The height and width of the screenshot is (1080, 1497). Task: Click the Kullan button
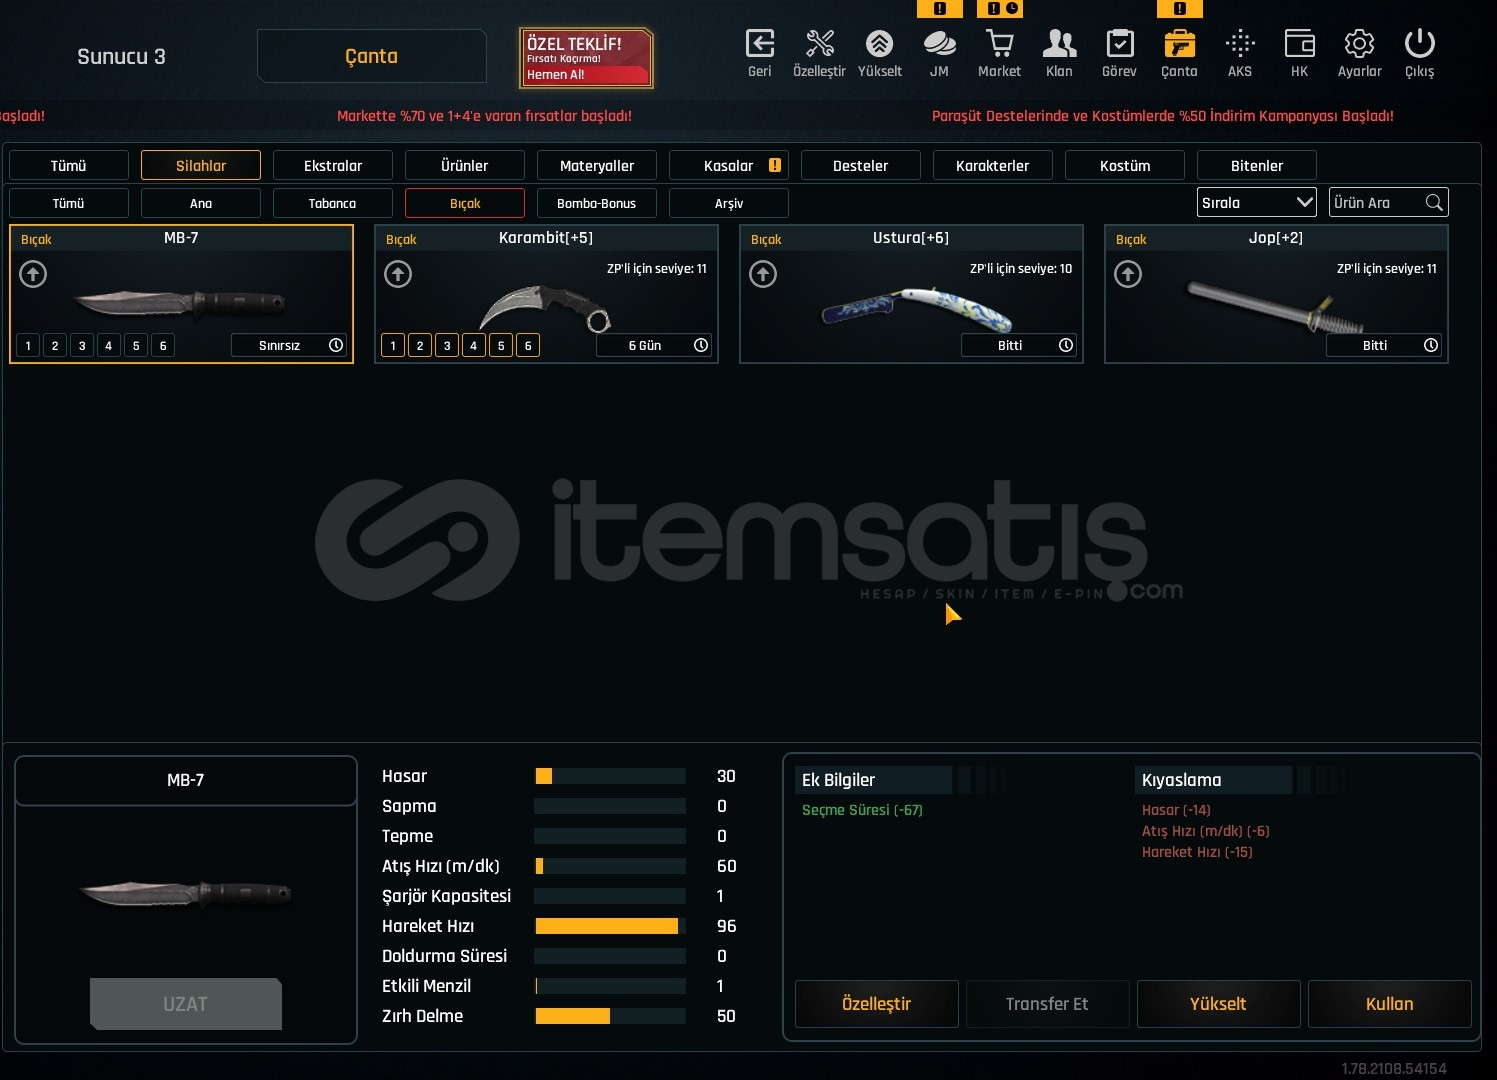[1390, 1004]
